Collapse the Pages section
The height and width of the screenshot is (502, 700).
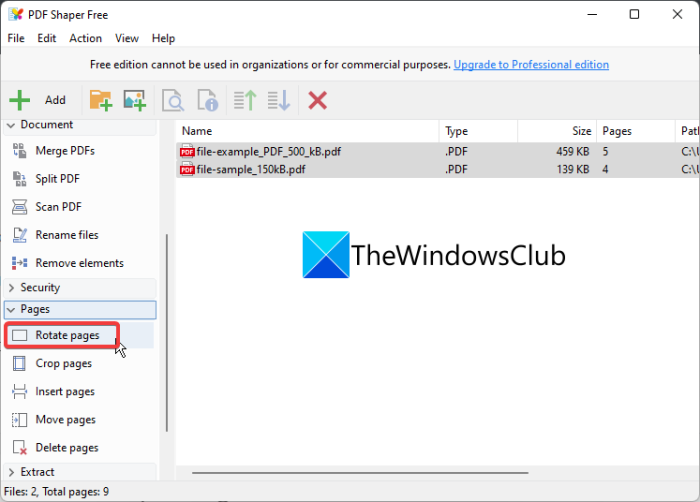coord(80,310)
